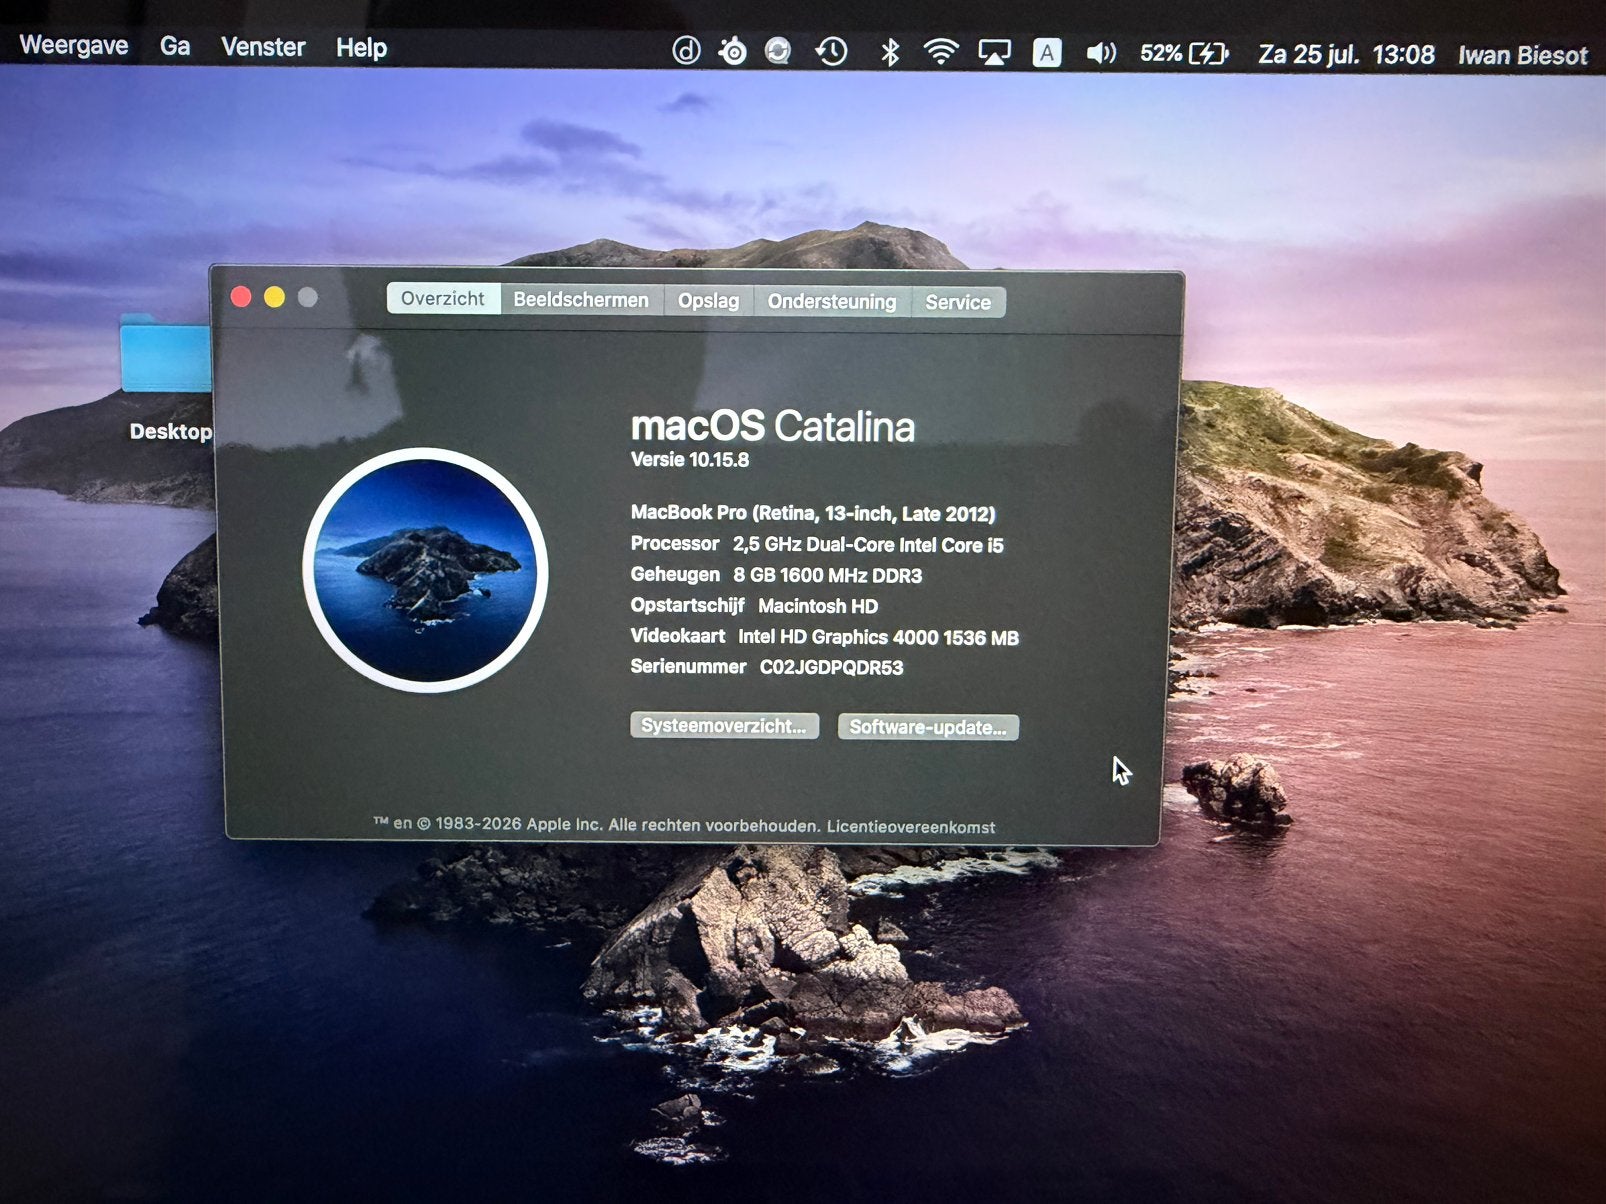Click the Systeemoverzicht... button
This screenshot has width=1606, height=1204.
click(x=724, y=726)
